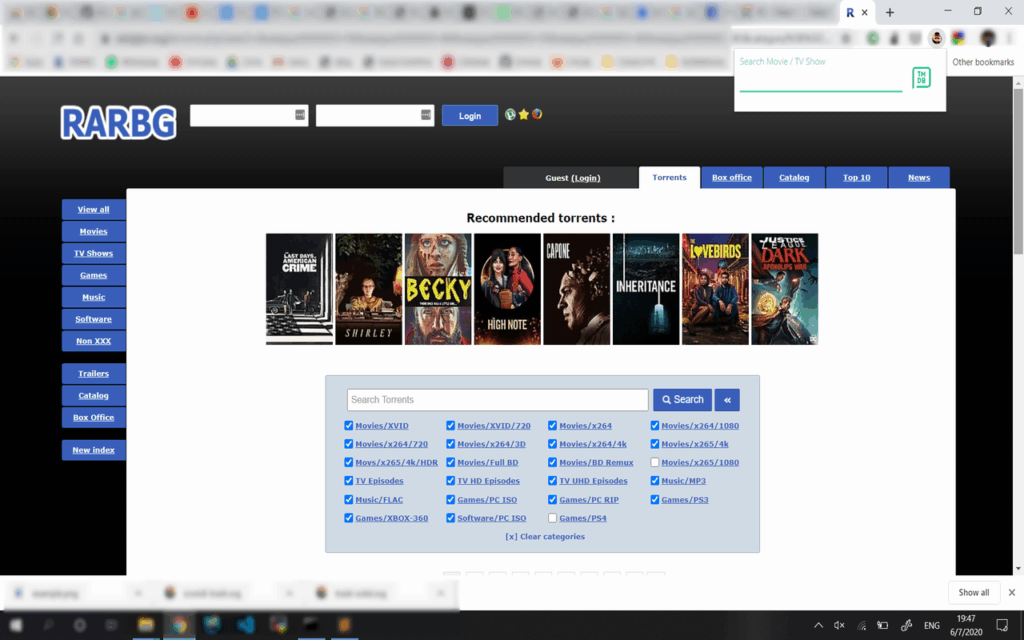Collapse category filters with « button
This screenshot has width=1024, height=640.
click(x=727, y=400)
